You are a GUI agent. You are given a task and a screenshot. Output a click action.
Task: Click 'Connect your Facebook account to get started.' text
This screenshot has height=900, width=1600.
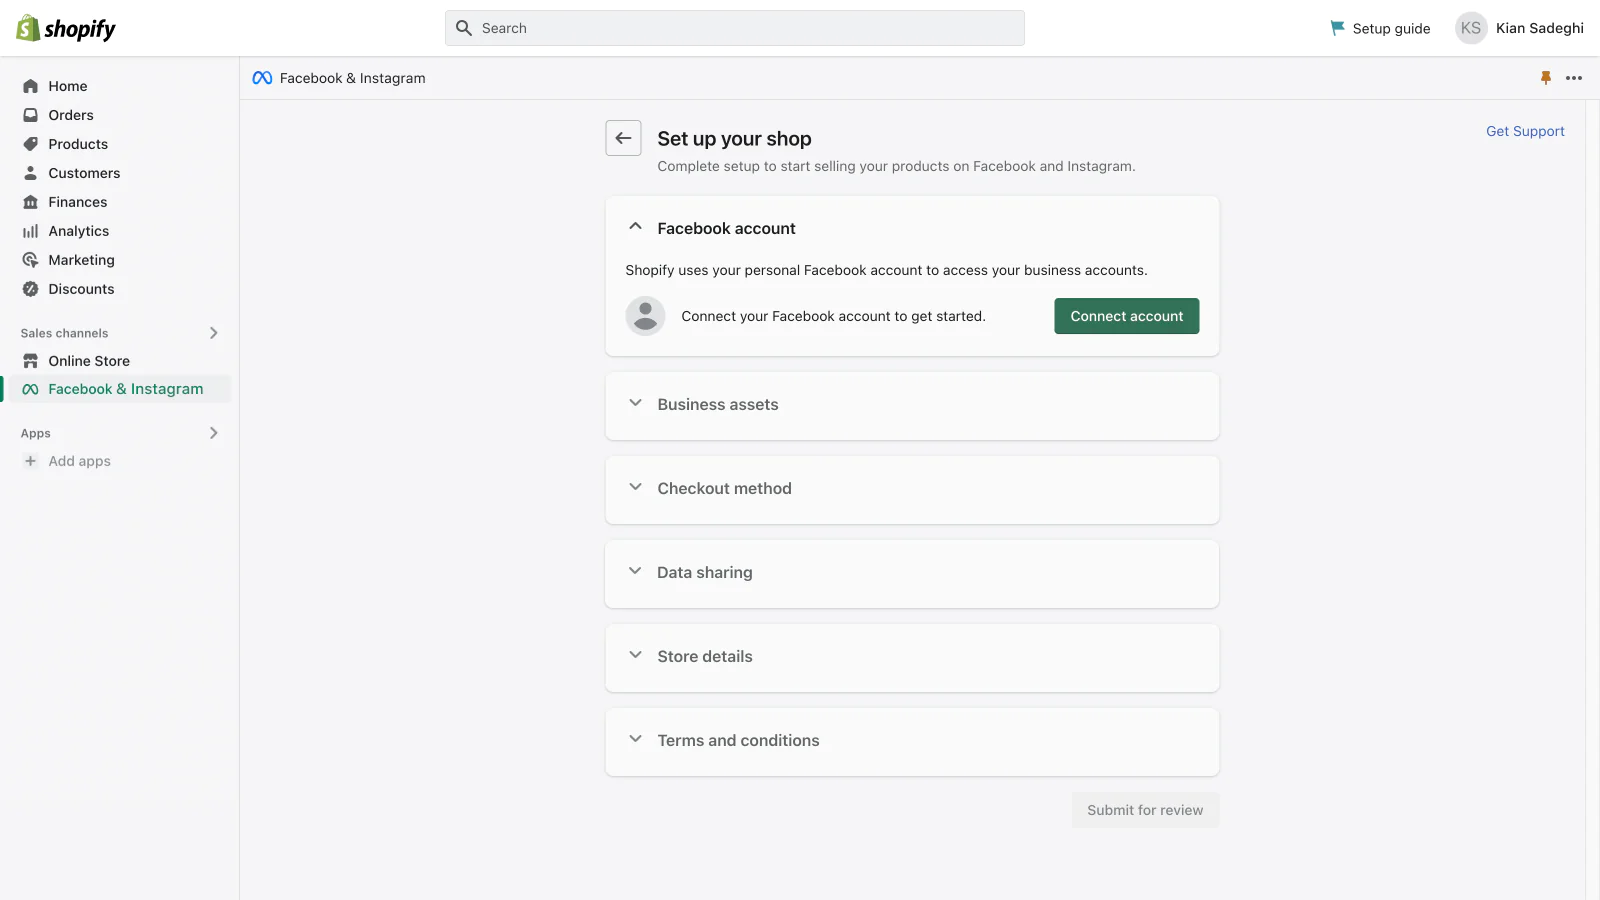[833, 316]
